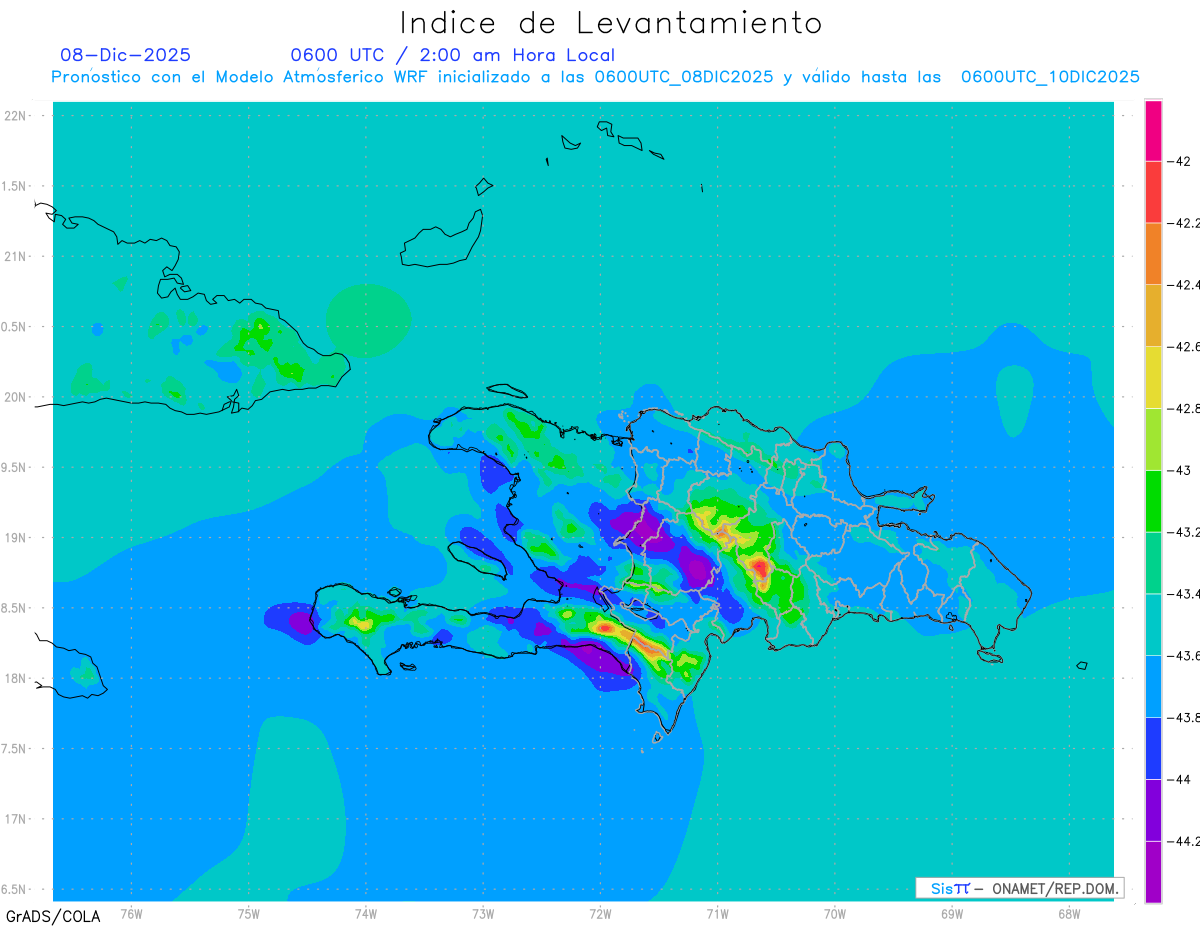Click the '76W' longitude label
1200x927 pixels.
click(131, 913)
